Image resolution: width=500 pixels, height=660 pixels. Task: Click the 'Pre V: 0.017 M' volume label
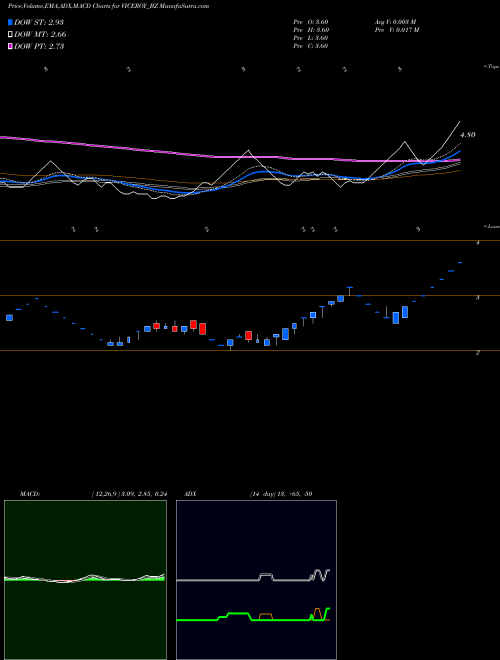(396, 30)
